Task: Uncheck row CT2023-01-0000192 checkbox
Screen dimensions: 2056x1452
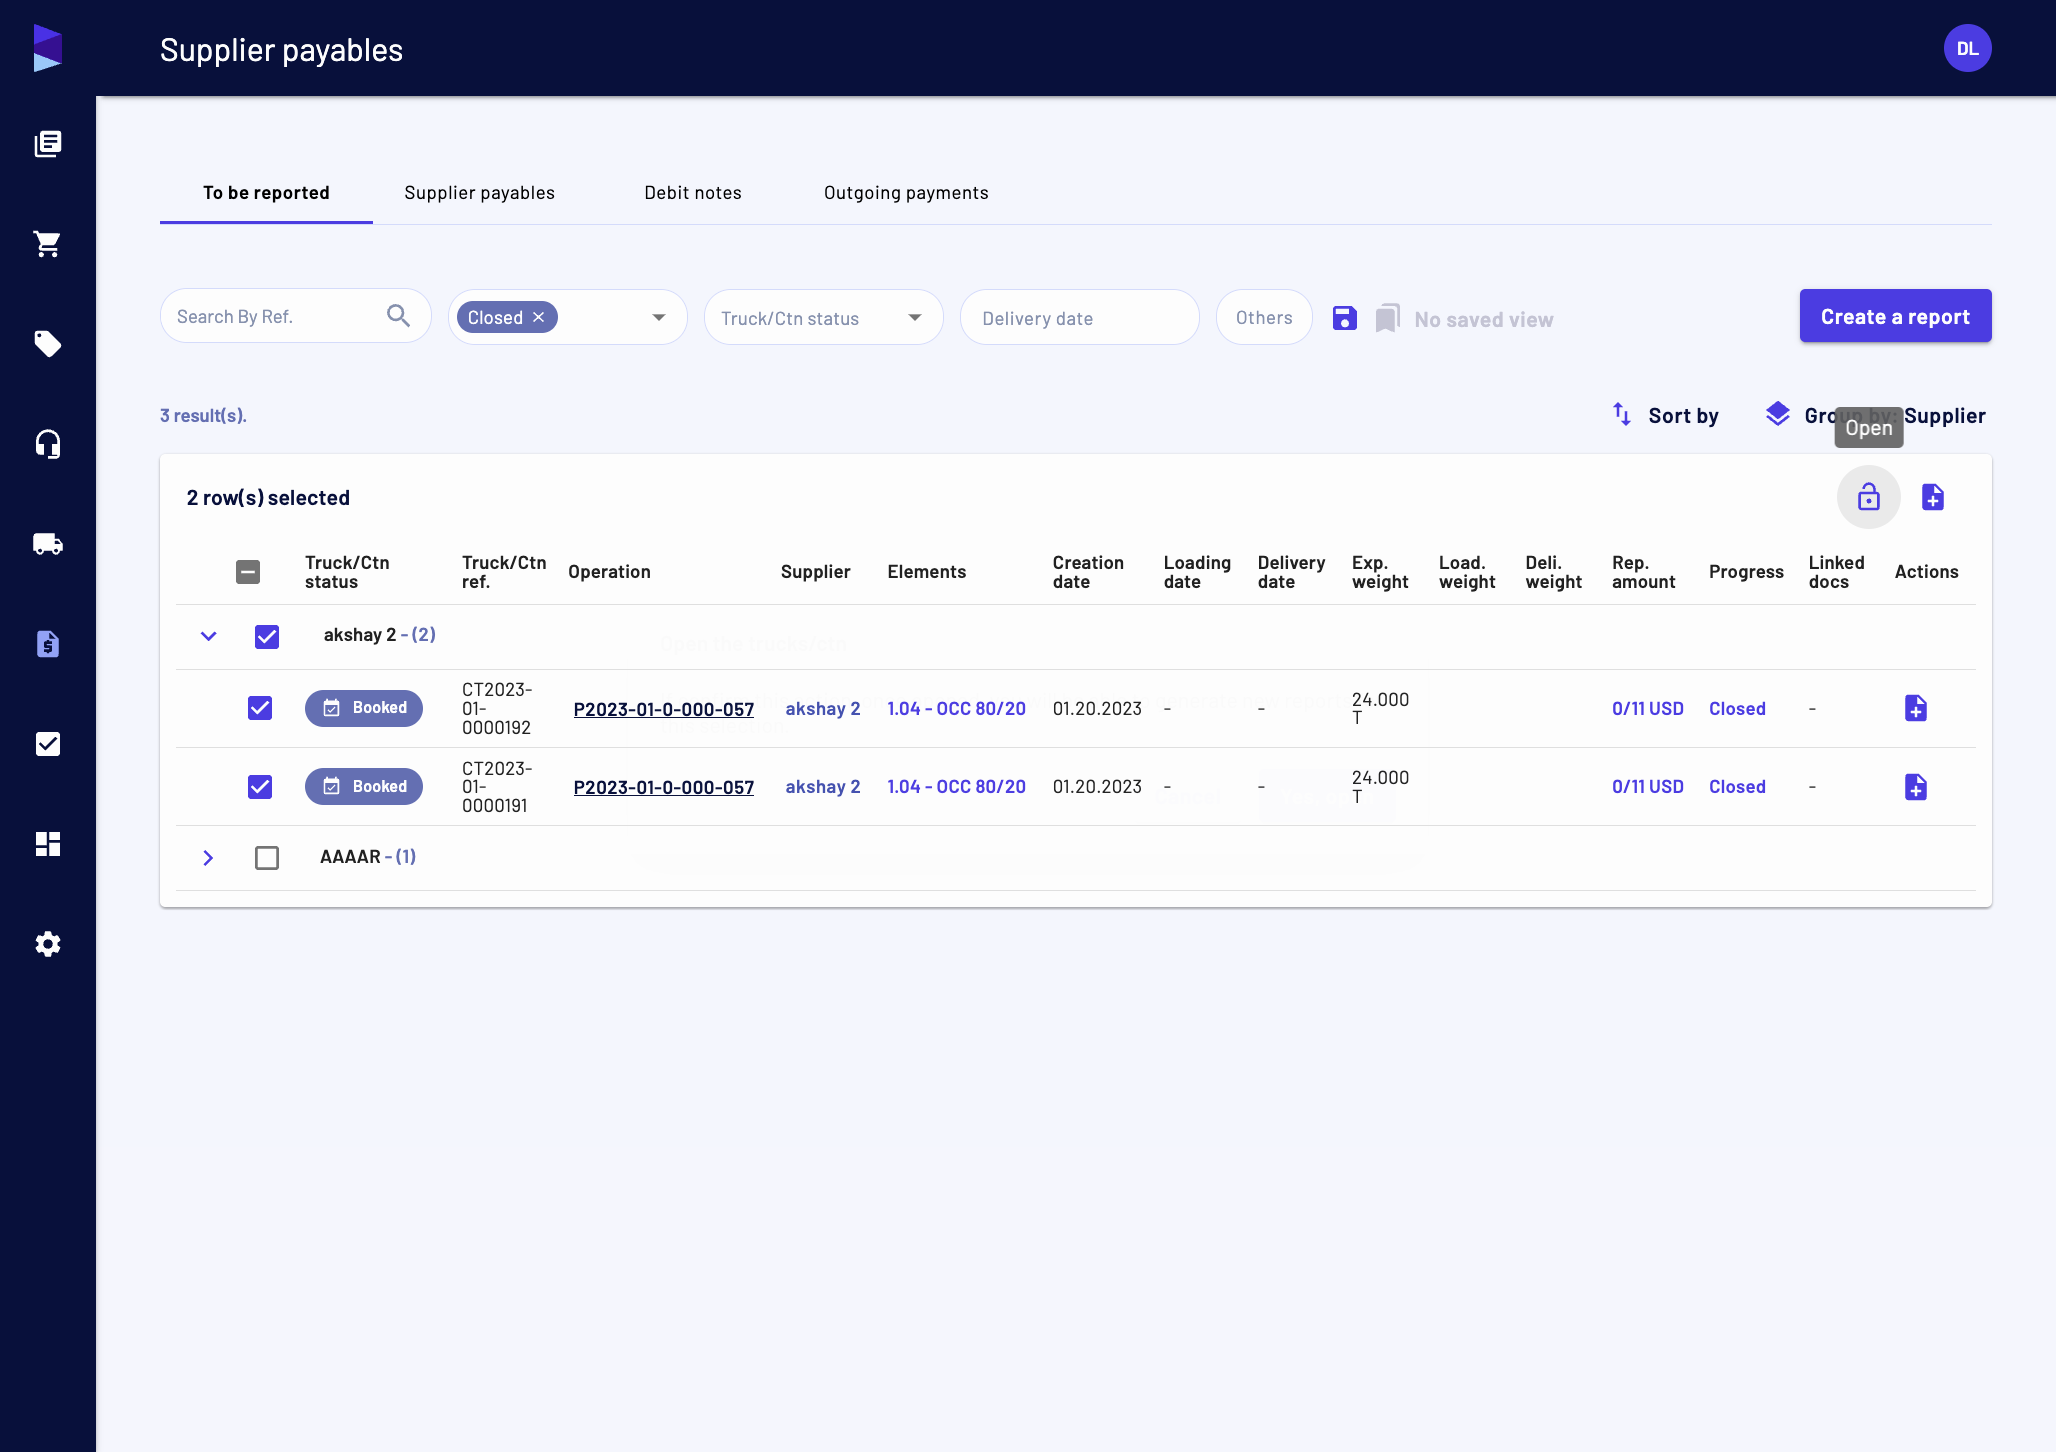Action: 260,708
